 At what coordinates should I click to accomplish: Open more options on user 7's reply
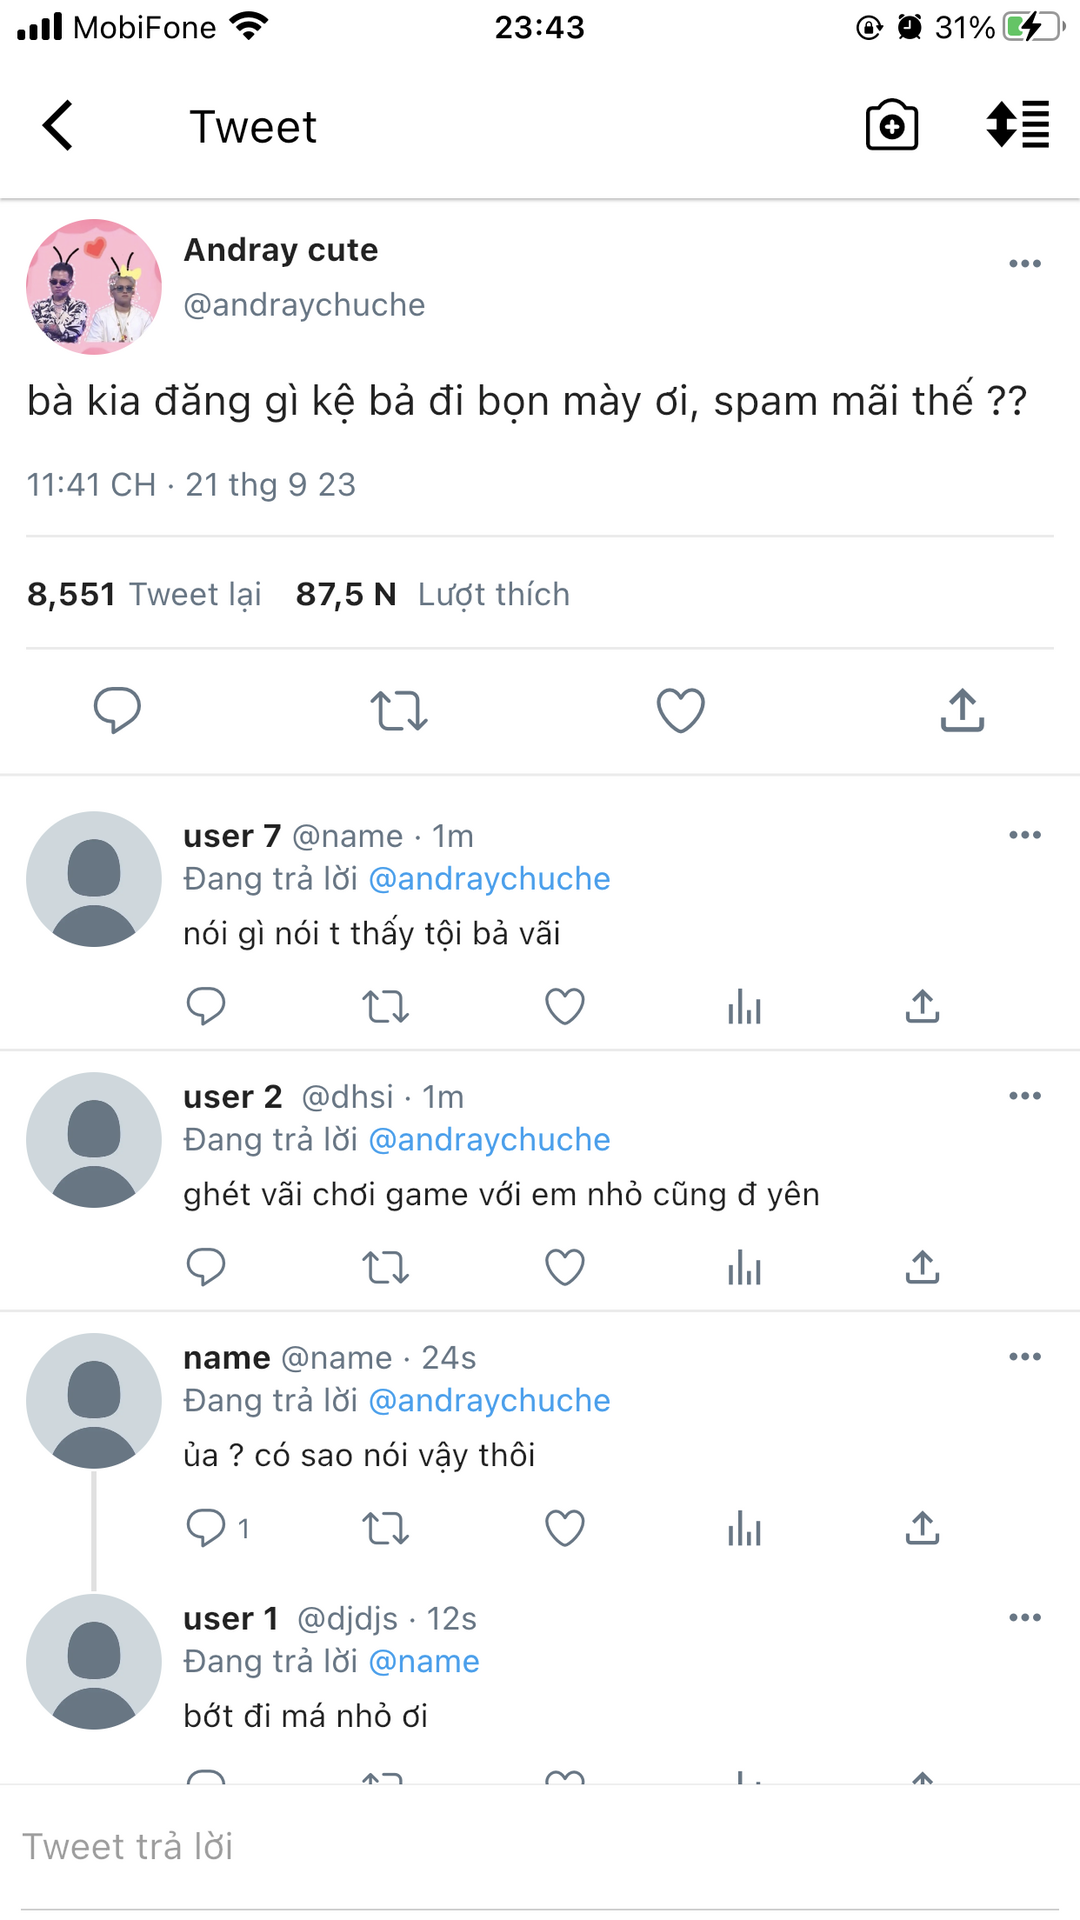[1024, 835]
